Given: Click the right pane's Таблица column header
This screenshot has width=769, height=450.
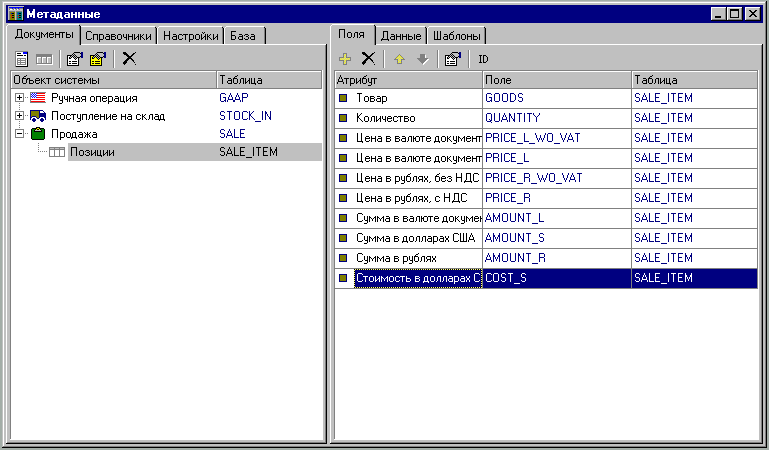Looking at the screenshot, I should (x=694, y=80).
